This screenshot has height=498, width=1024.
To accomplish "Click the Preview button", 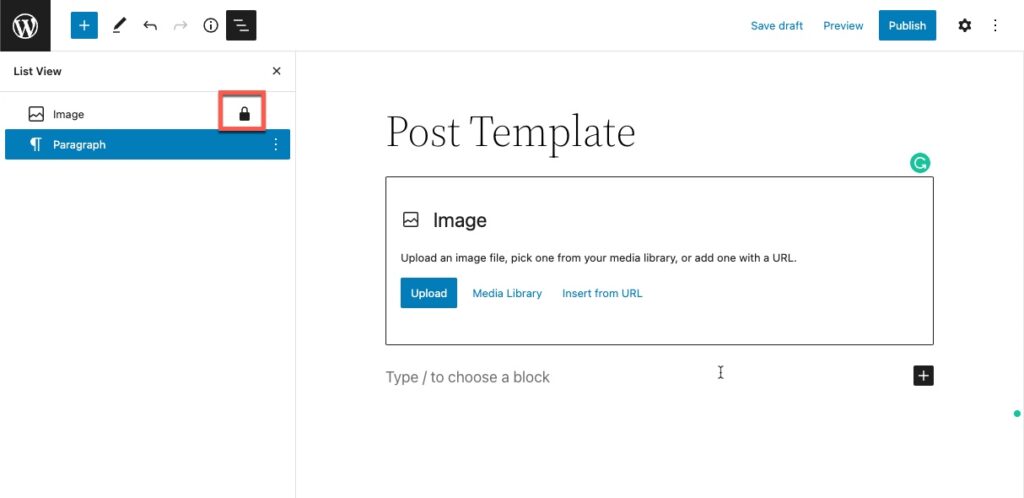I will pyautogui.click(x=843, y=26).
